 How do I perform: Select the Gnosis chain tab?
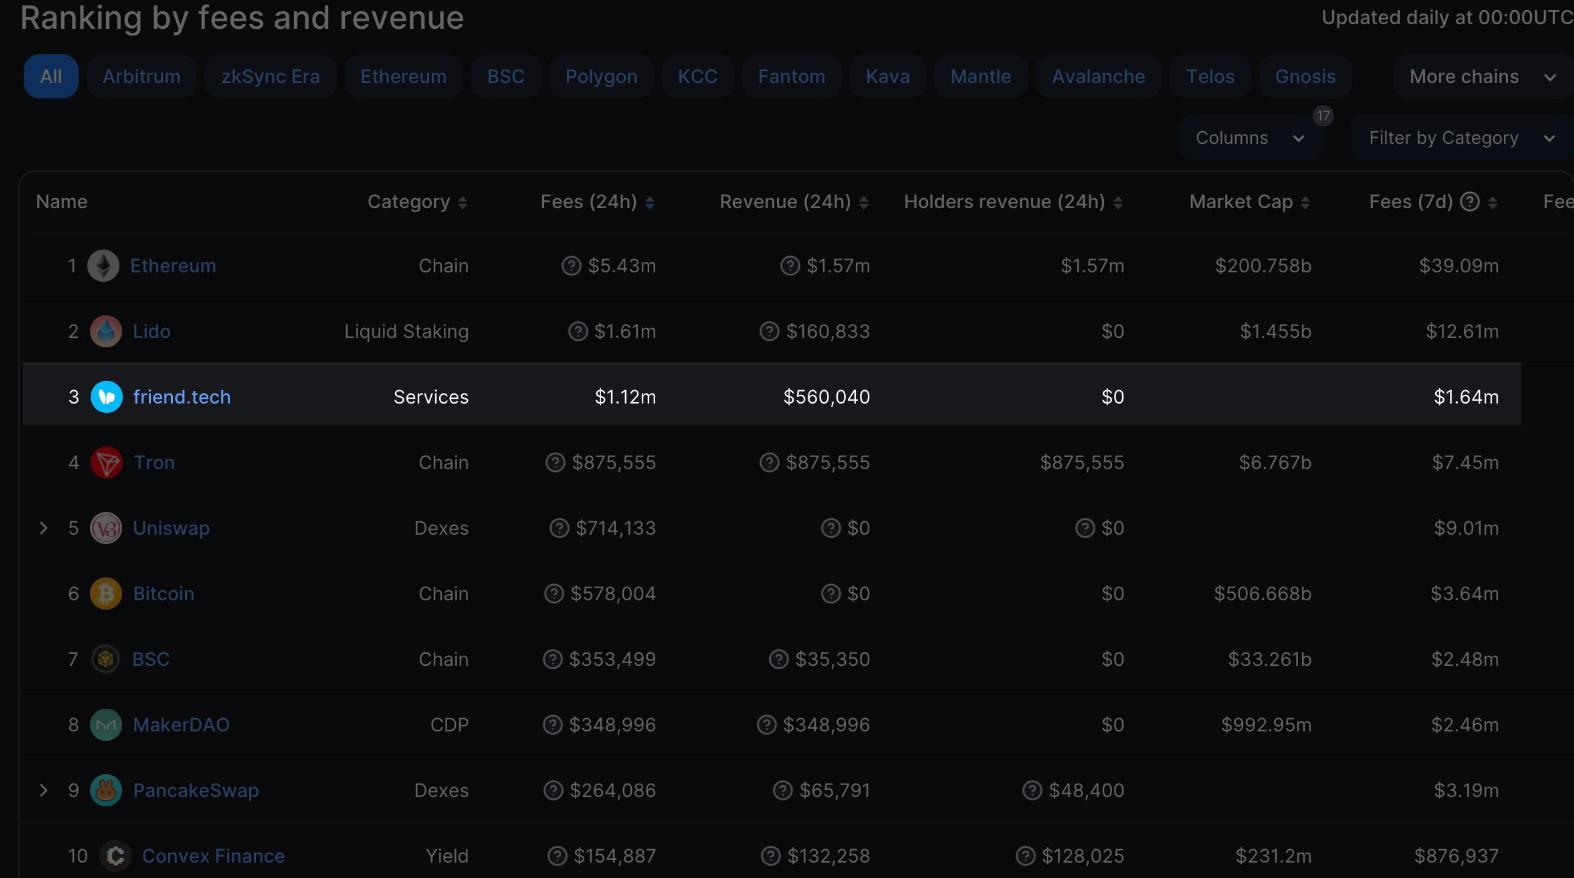[1305, 77]
